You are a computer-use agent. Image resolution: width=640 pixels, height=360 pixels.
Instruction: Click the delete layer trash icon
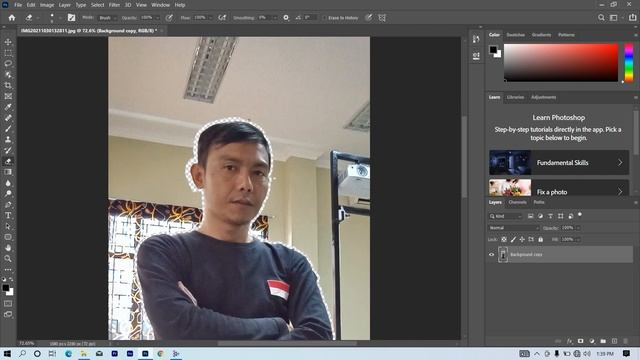click(x=625, y=341)
